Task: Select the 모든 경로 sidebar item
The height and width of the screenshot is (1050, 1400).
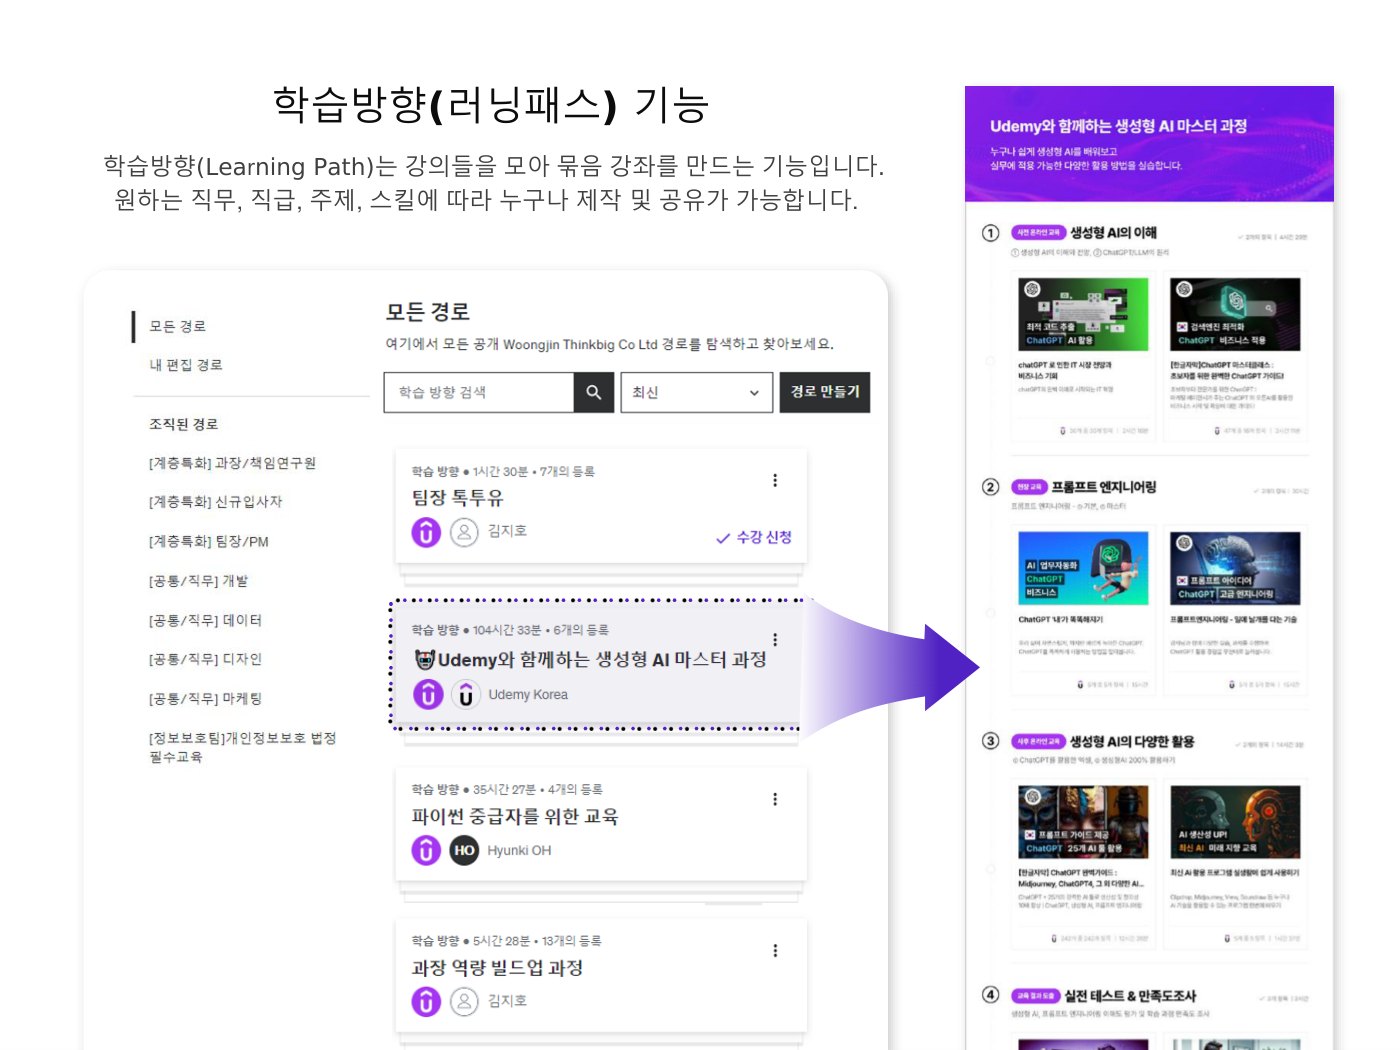Action: [x=178, y=326]
